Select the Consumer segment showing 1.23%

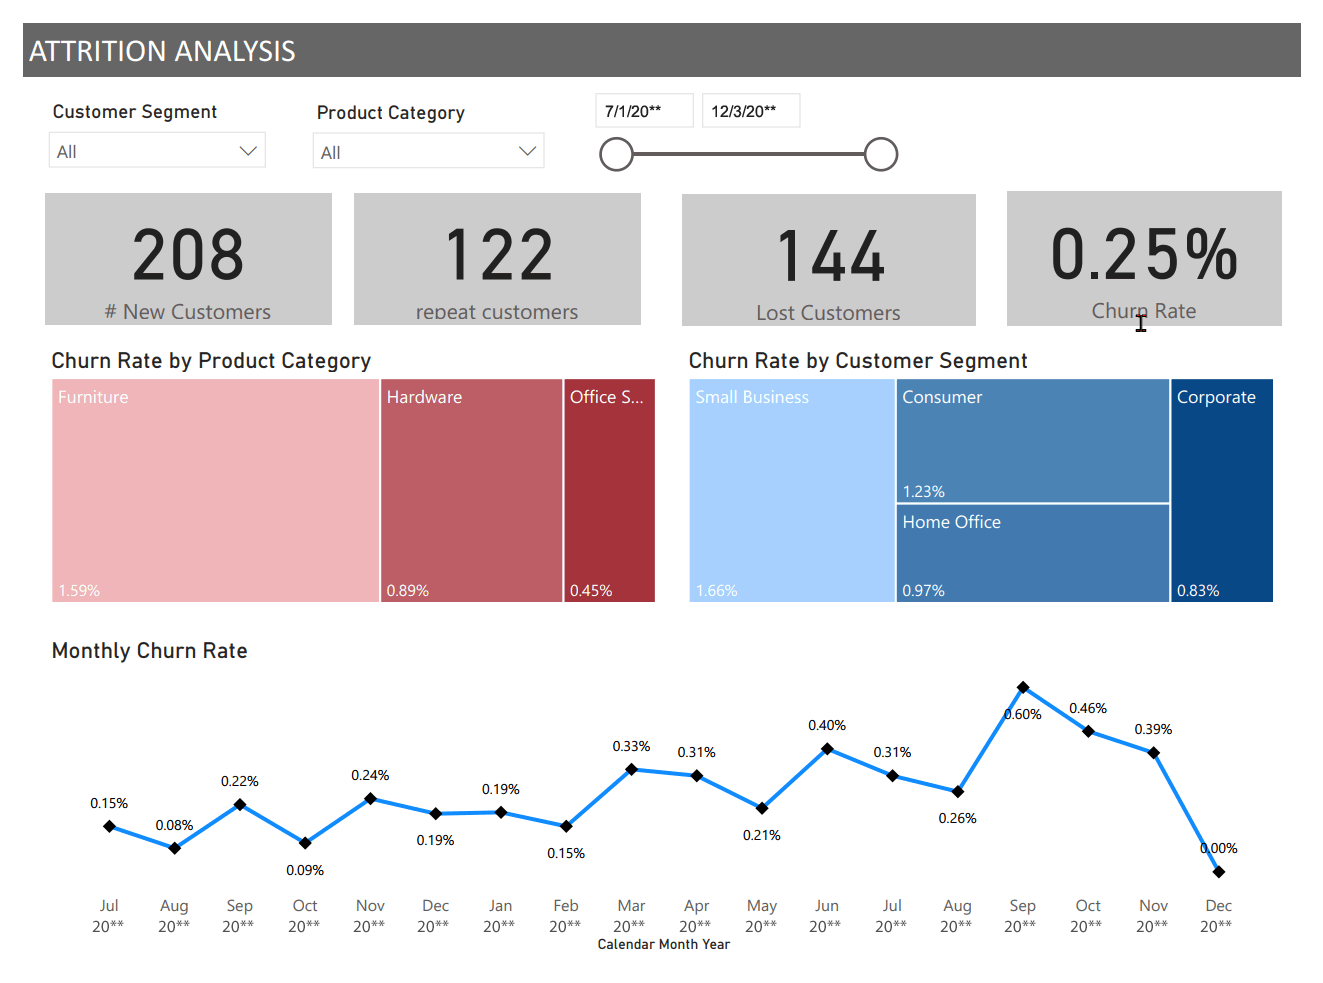point(1032,440)
